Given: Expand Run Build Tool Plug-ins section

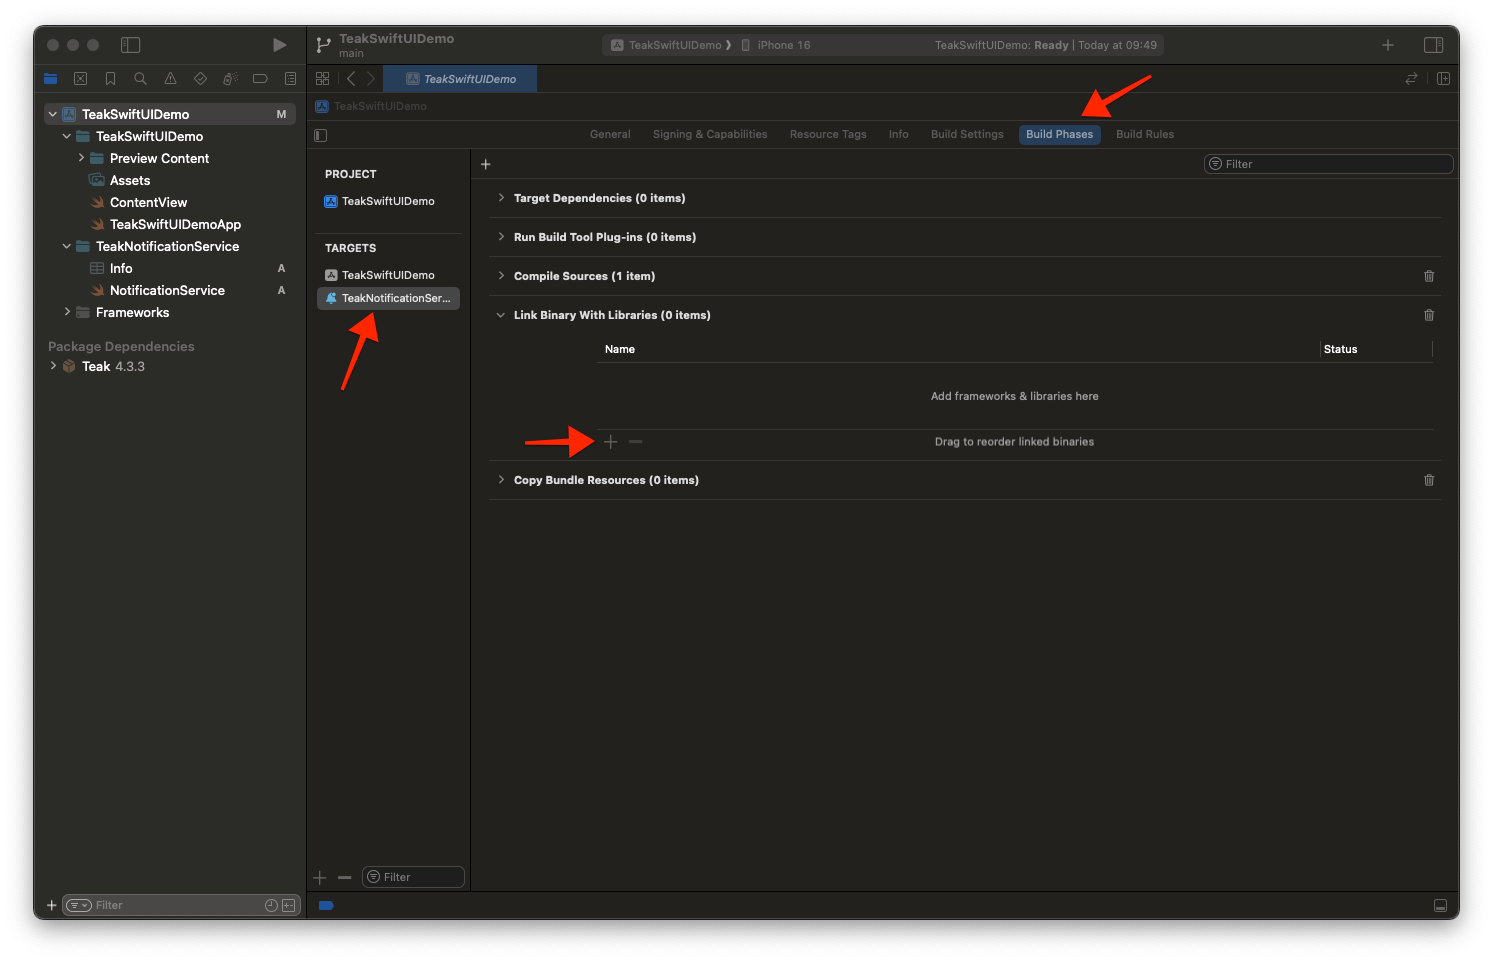Looking at the screenshot, I should click(501, 237).
